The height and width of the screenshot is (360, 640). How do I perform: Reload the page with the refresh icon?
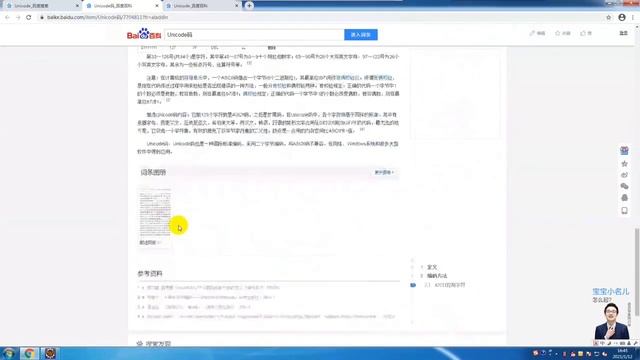point(29,18)
